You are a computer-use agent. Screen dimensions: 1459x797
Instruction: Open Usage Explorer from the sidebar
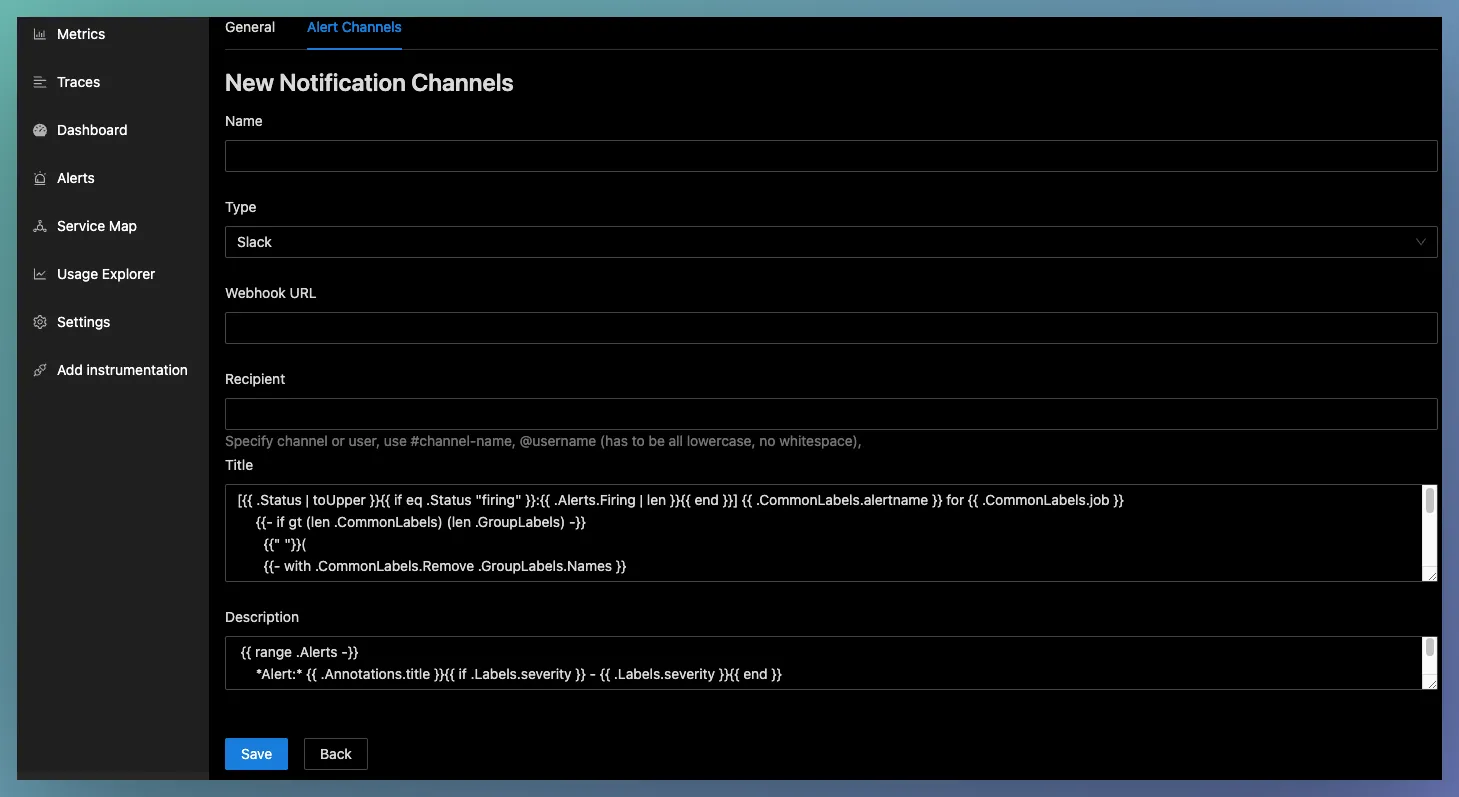[x=106, y=274]
